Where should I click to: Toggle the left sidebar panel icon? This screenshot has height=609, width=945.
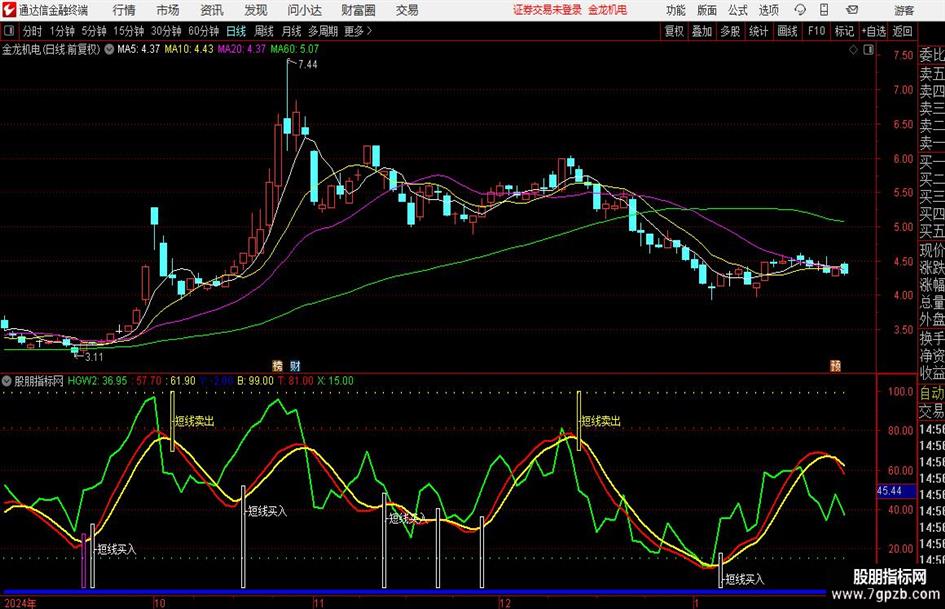pyautogui.click(x=8, y=31)
